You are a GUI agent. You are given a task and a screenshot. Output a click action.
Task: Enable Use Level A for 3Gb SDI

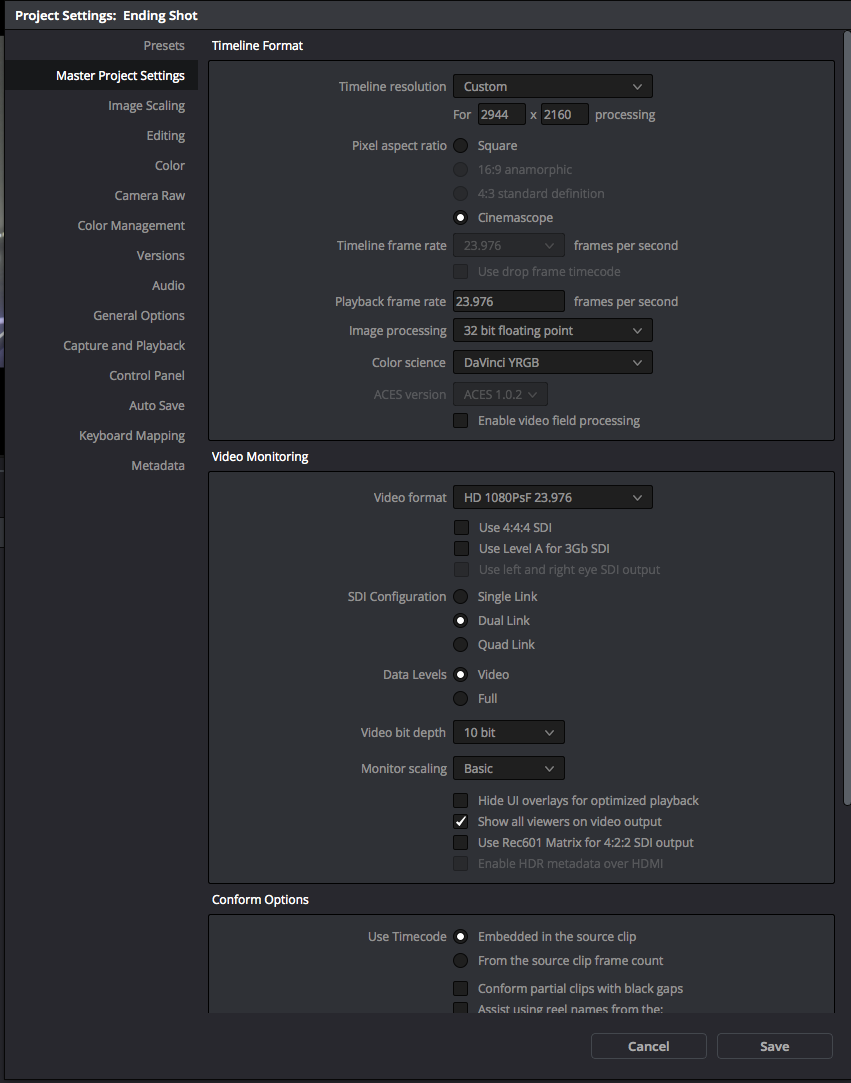(461, 548)
